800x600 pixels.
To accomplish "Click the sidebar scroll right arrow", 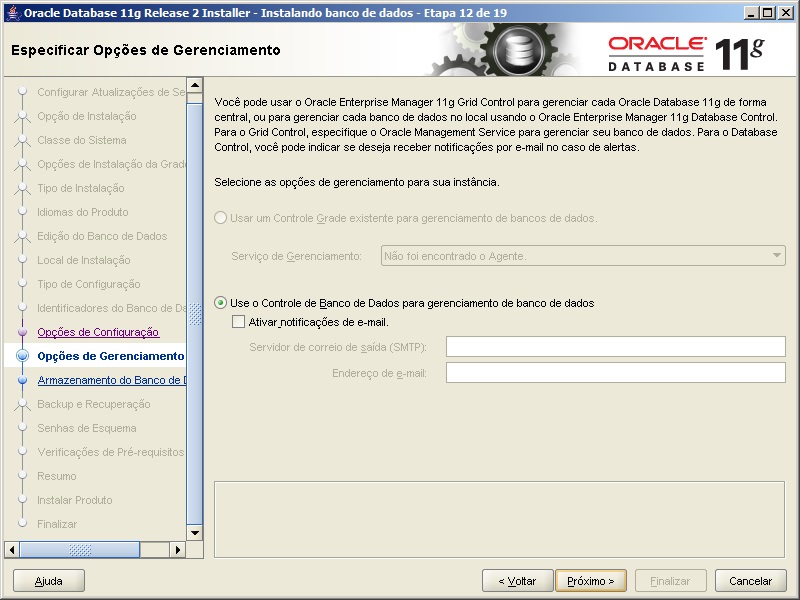I will (177, 549).
